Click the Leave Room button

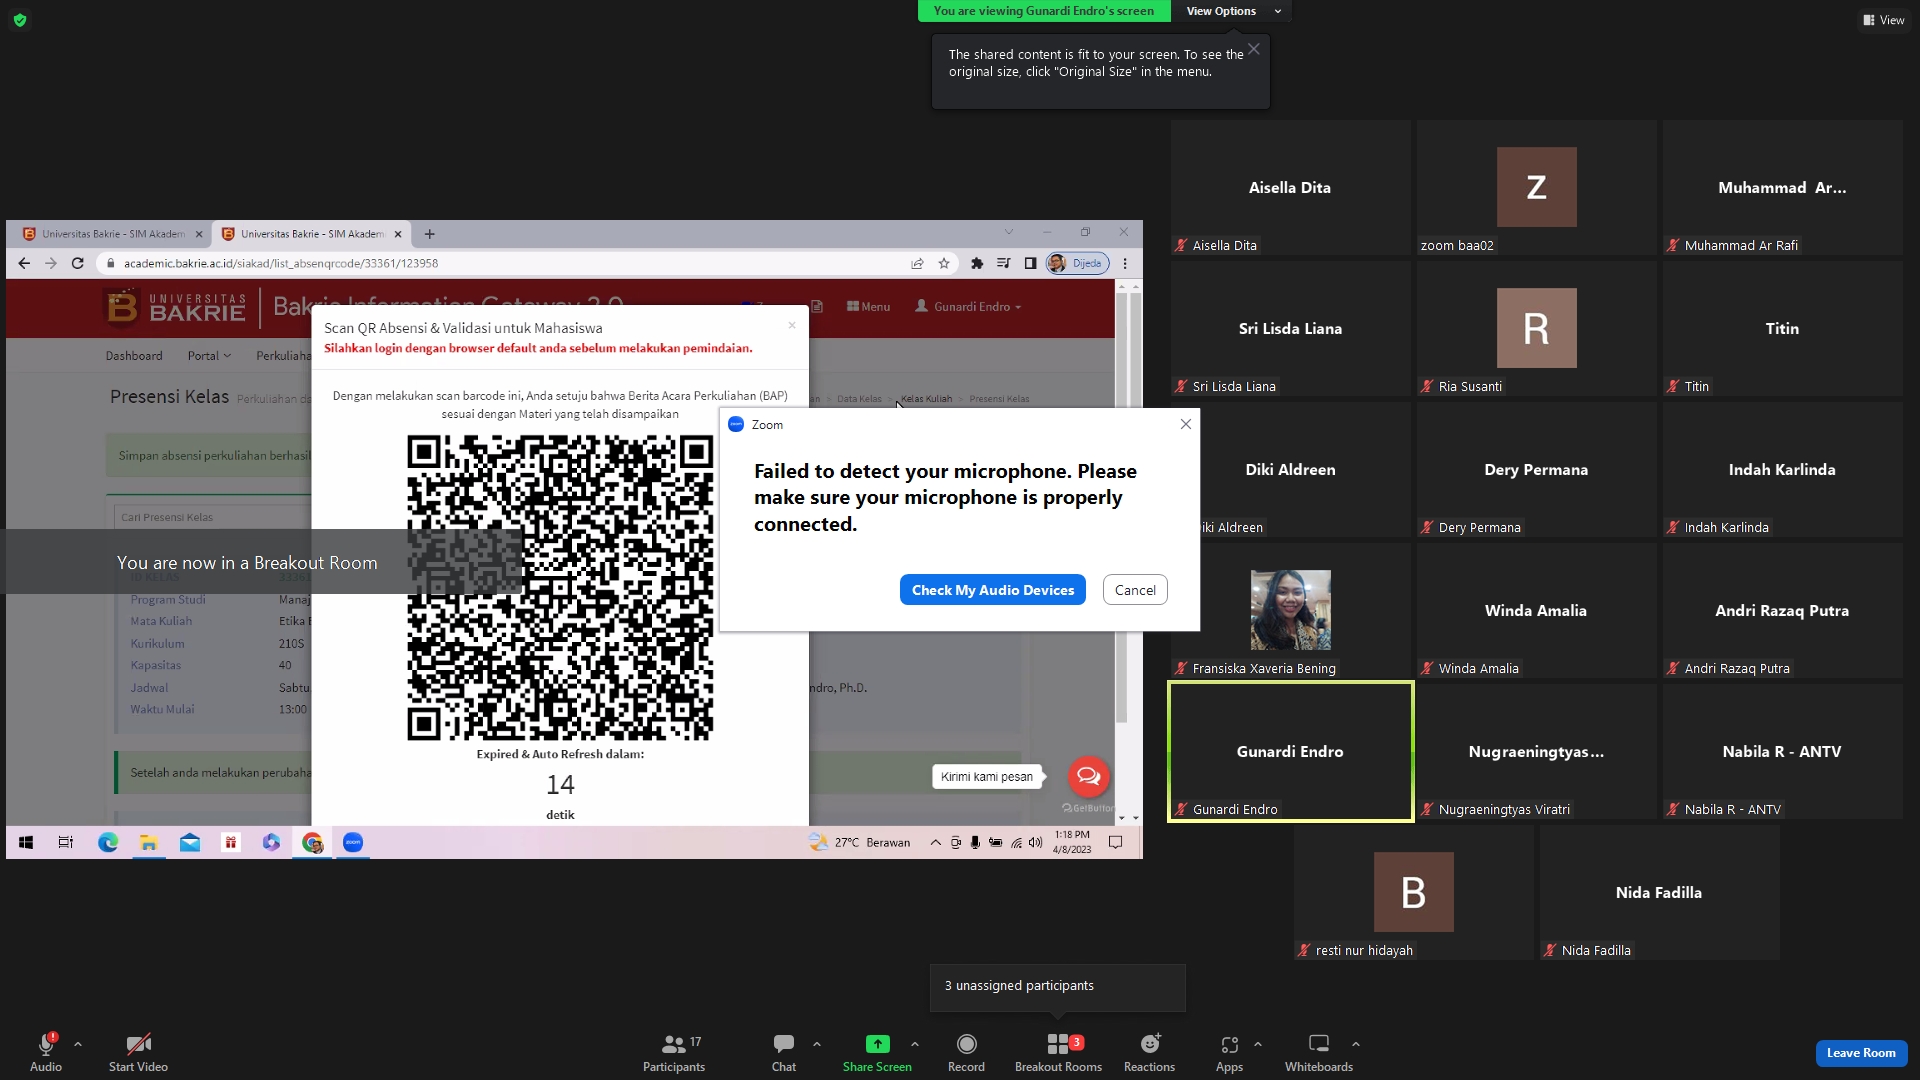[x=1861, y=1053]
